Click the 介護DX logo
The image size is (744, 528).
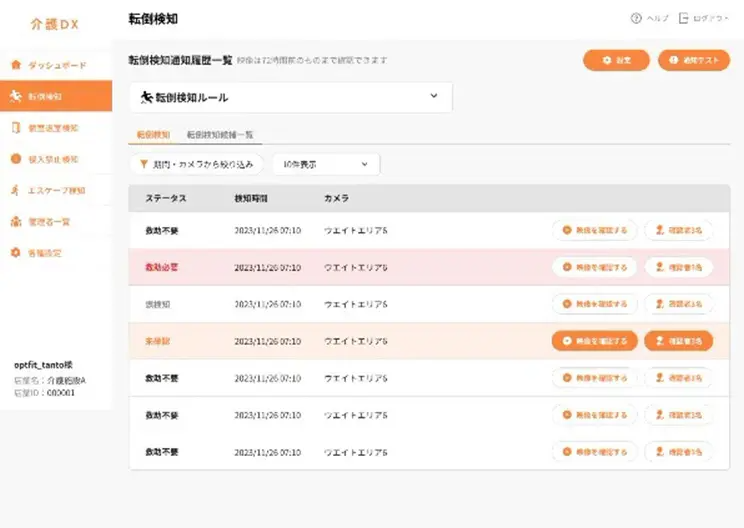point(55,24)
